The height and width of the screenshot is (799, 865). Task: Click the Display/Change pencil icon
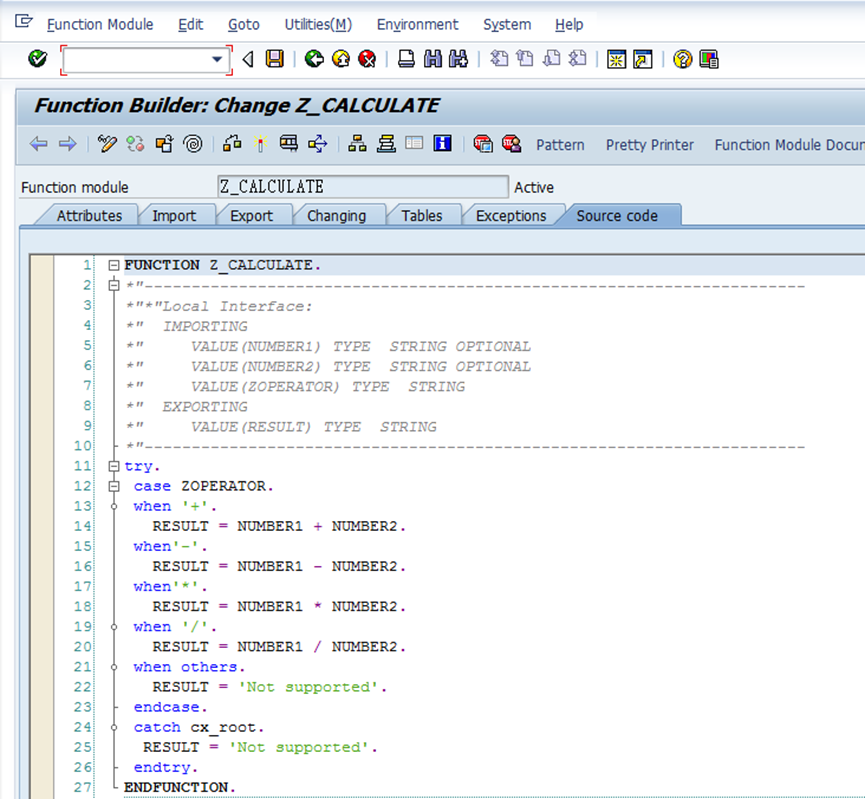[x=108, y=145]
